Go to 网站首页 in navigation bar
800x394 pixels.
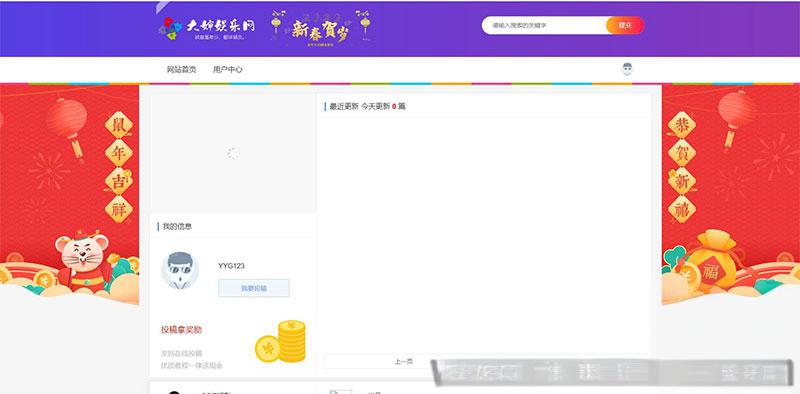pyautogui.click(x=181, y=69)
